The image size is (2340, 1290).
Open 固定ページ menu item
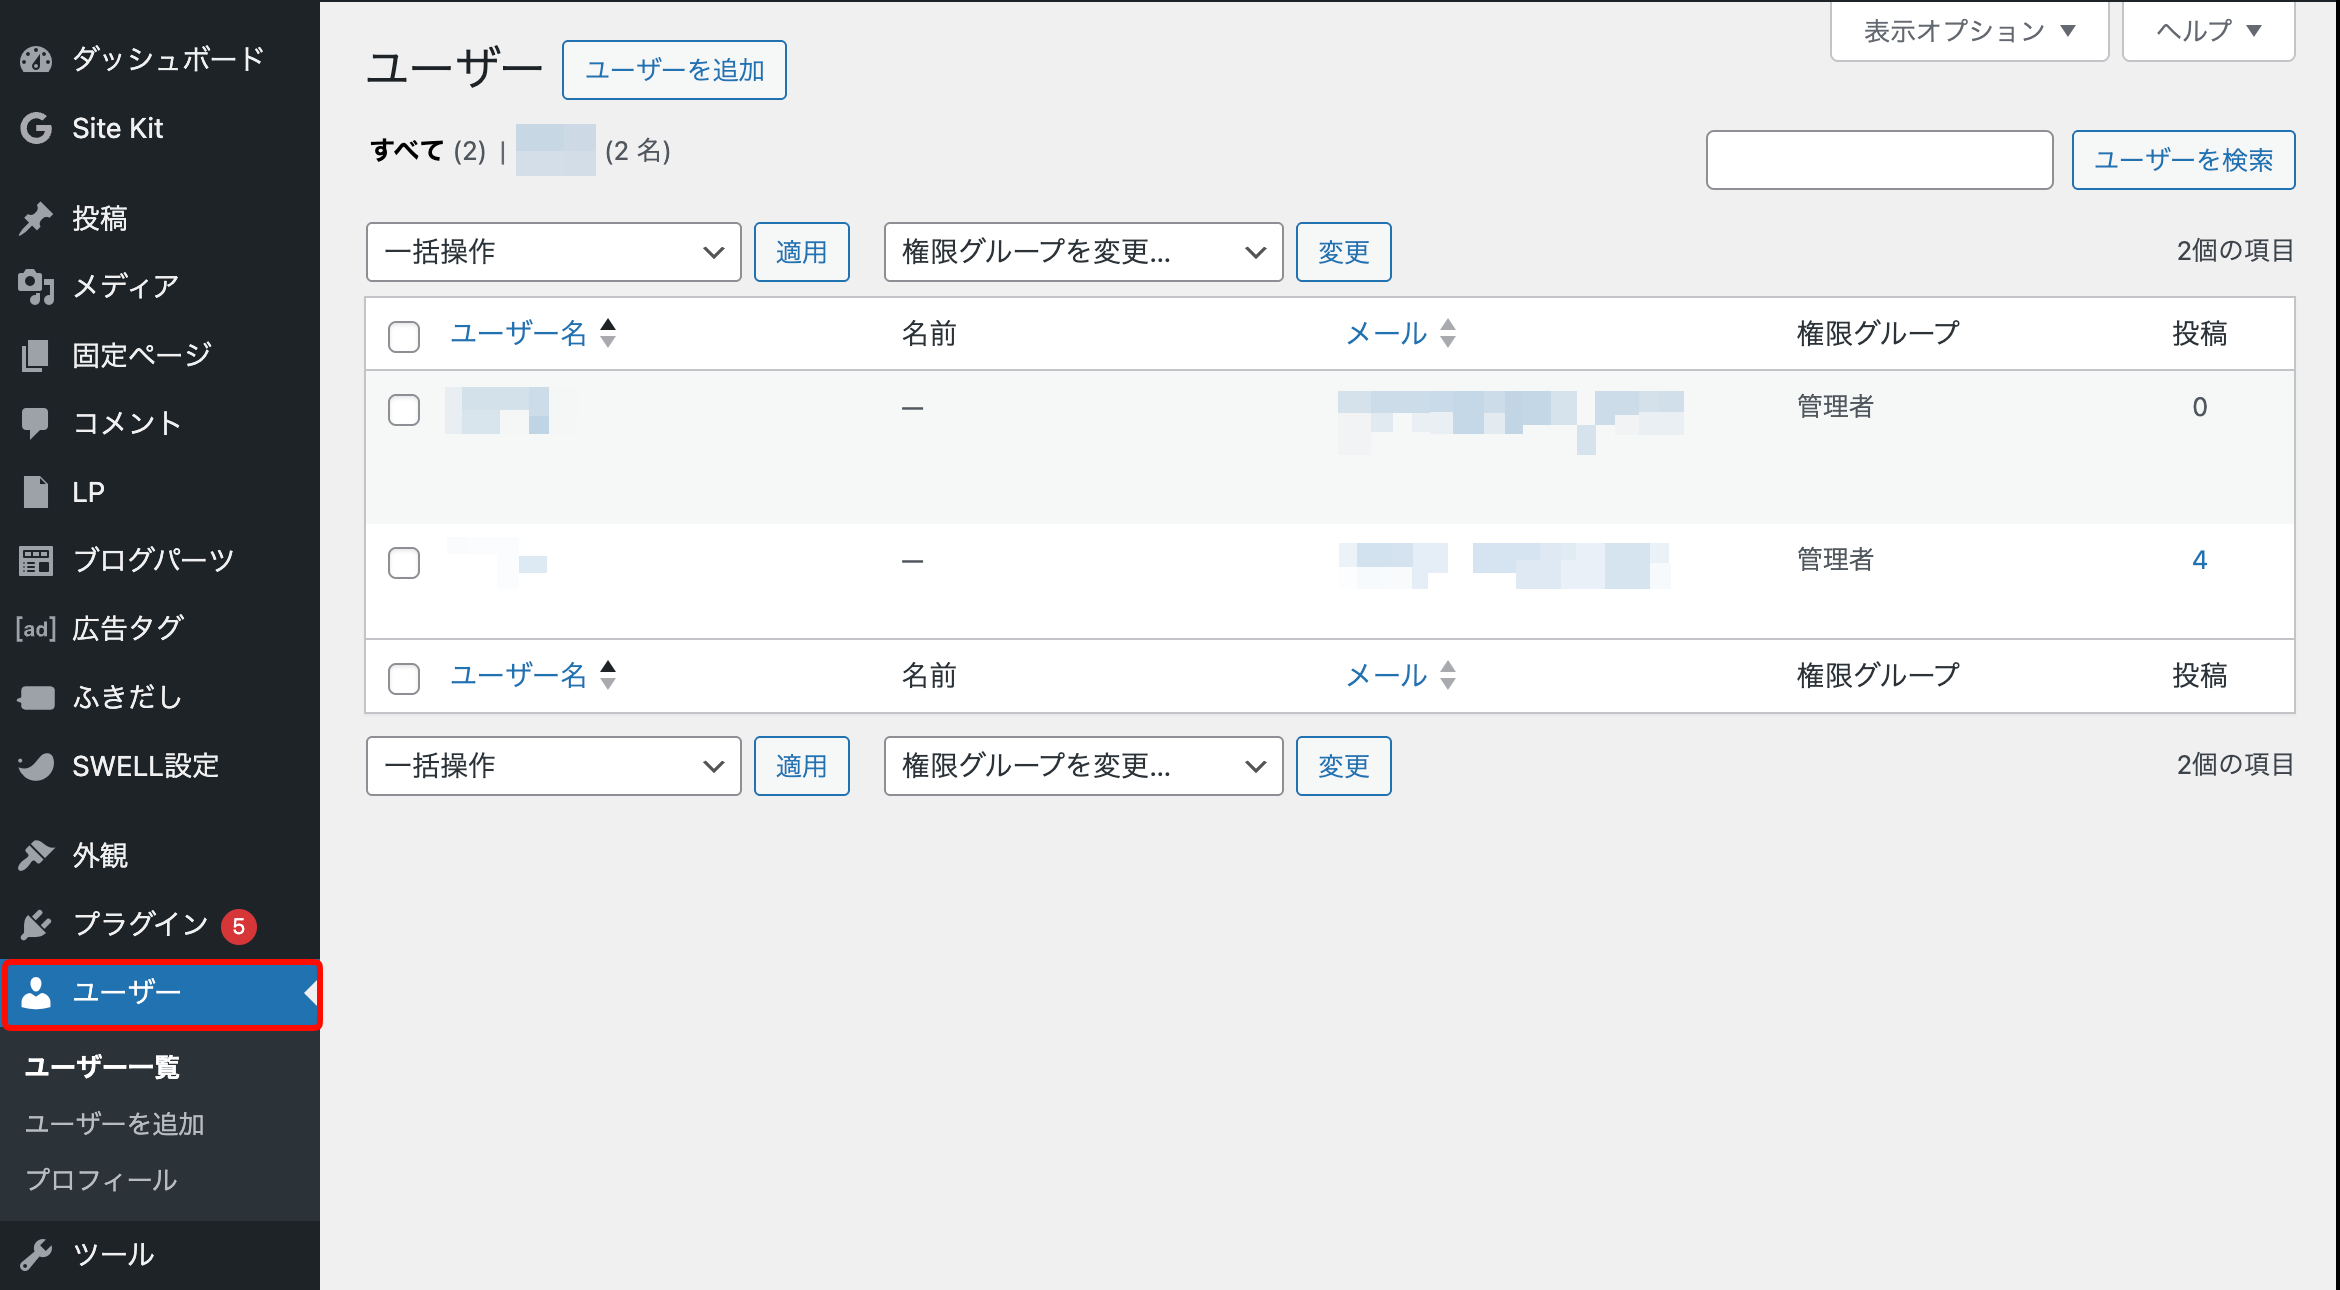(160, 355)
